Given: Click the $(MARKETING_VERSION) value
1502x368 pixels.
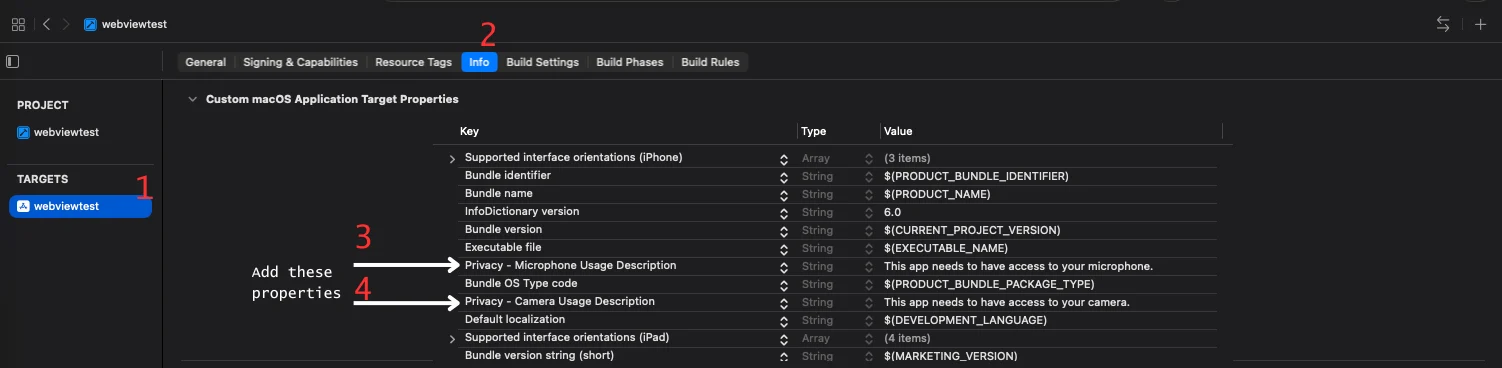Looking at the screenshot, I should tap(951, 357).
